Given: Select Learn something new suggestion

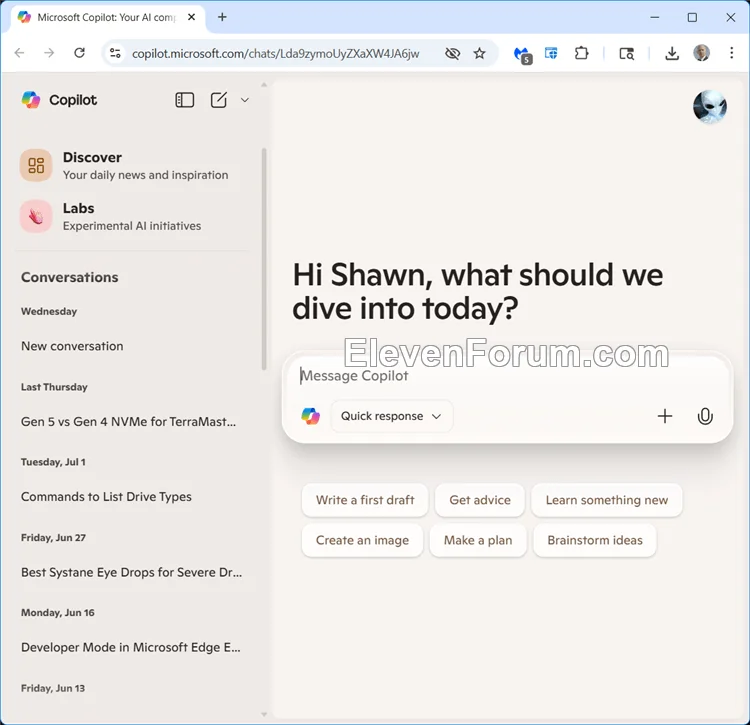Looking at the screenshot, I should pos(607,500).
